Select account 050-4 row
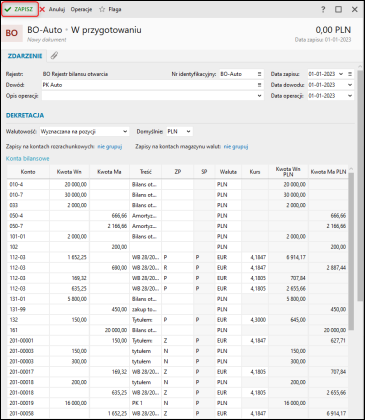 pos(177,216)
